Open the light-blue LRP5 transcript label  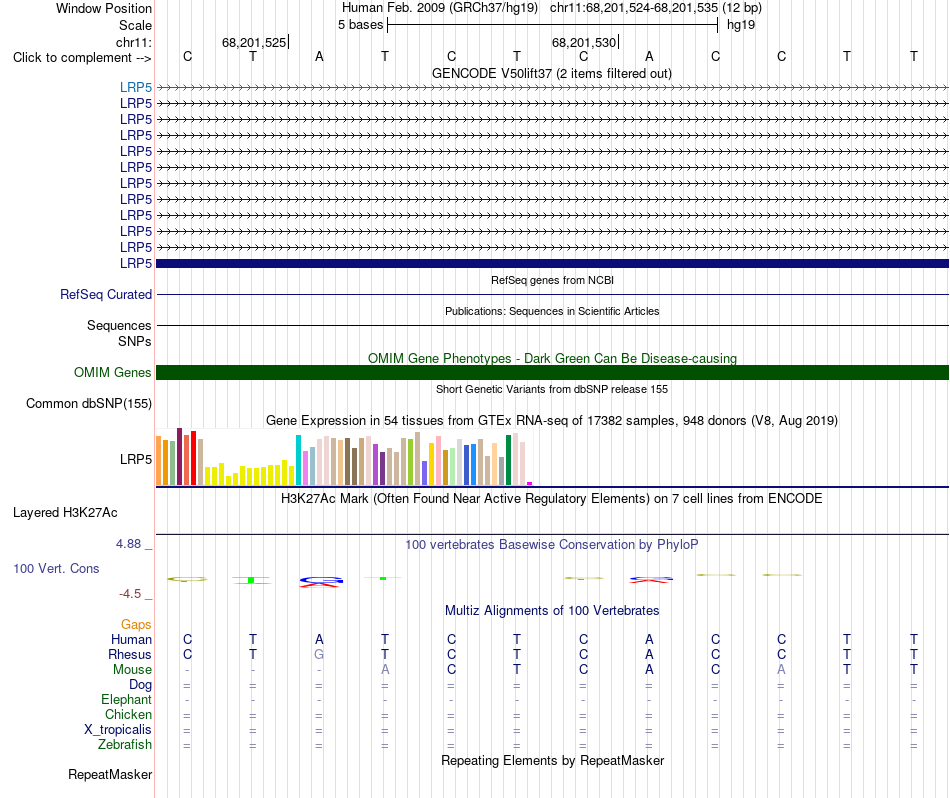[136, 88]
